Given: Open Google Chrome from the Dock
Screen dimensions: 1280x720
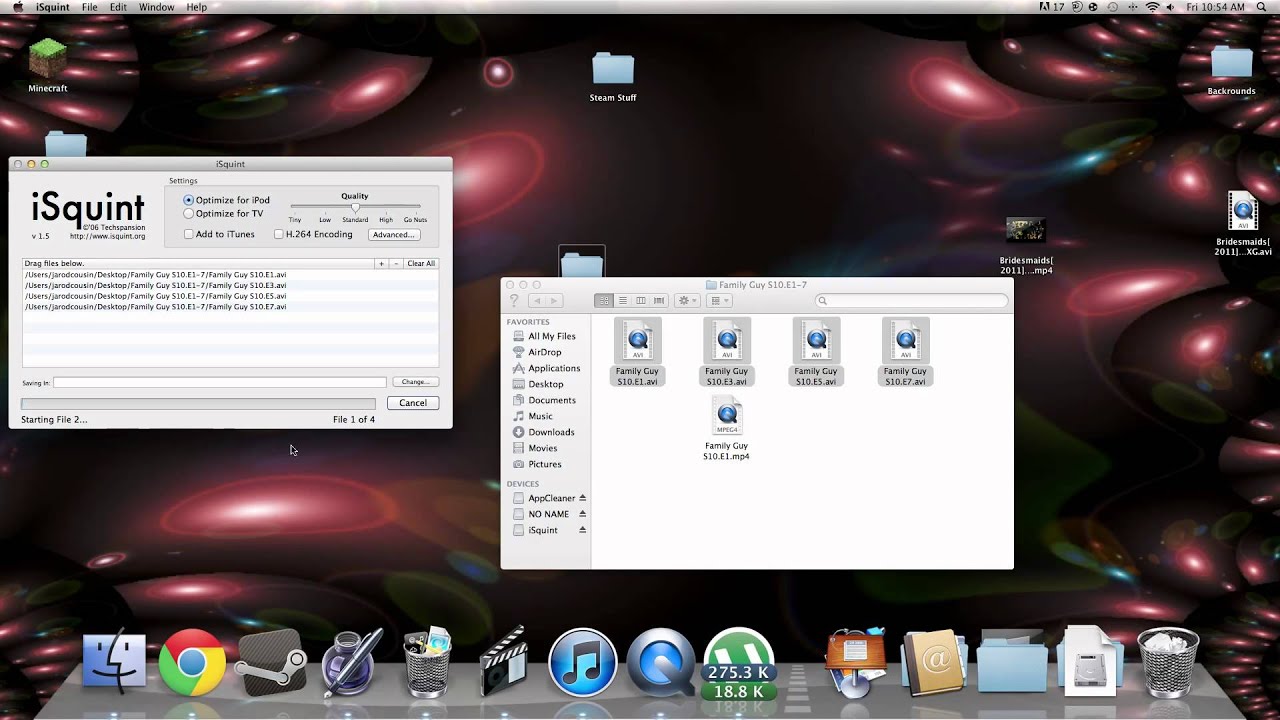Looking at the screenshot, I should point(192,662).
